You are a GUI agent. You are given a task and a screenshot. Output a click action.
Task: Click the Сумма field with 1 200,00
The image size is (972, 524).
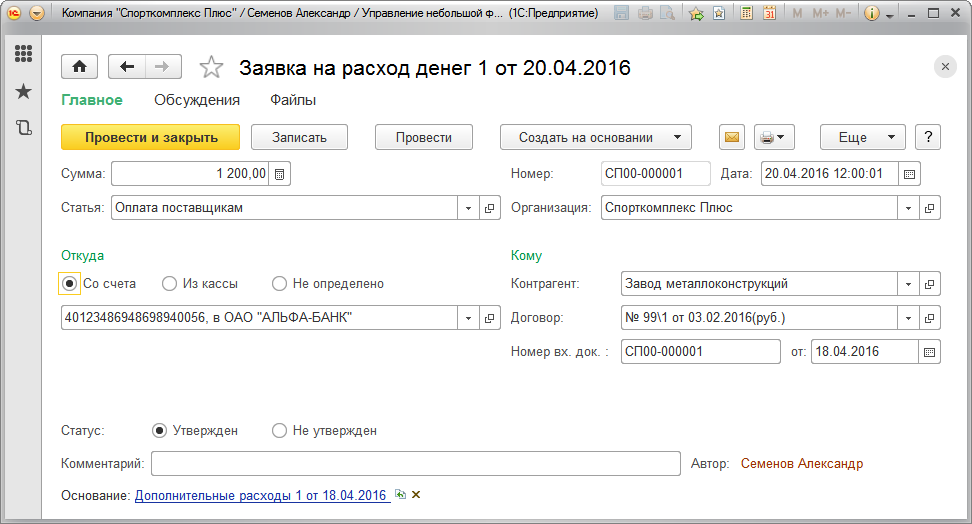click(190, 174)
